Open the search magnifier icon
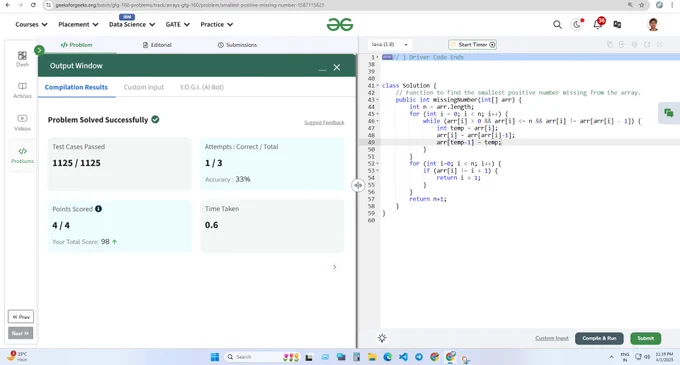 point(557,25)
